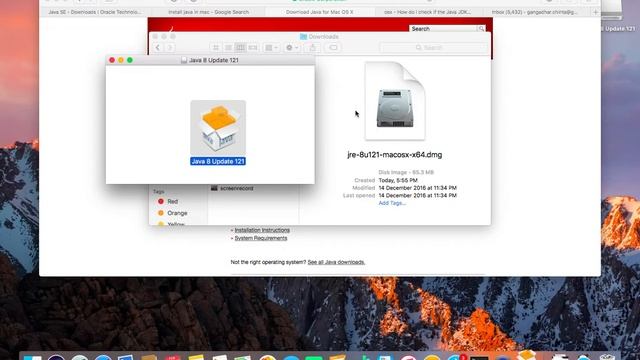The width and height of the screenshot is (640, 360).
Task: Open a new Safari tab with plus button
Action: click(595, 12)
